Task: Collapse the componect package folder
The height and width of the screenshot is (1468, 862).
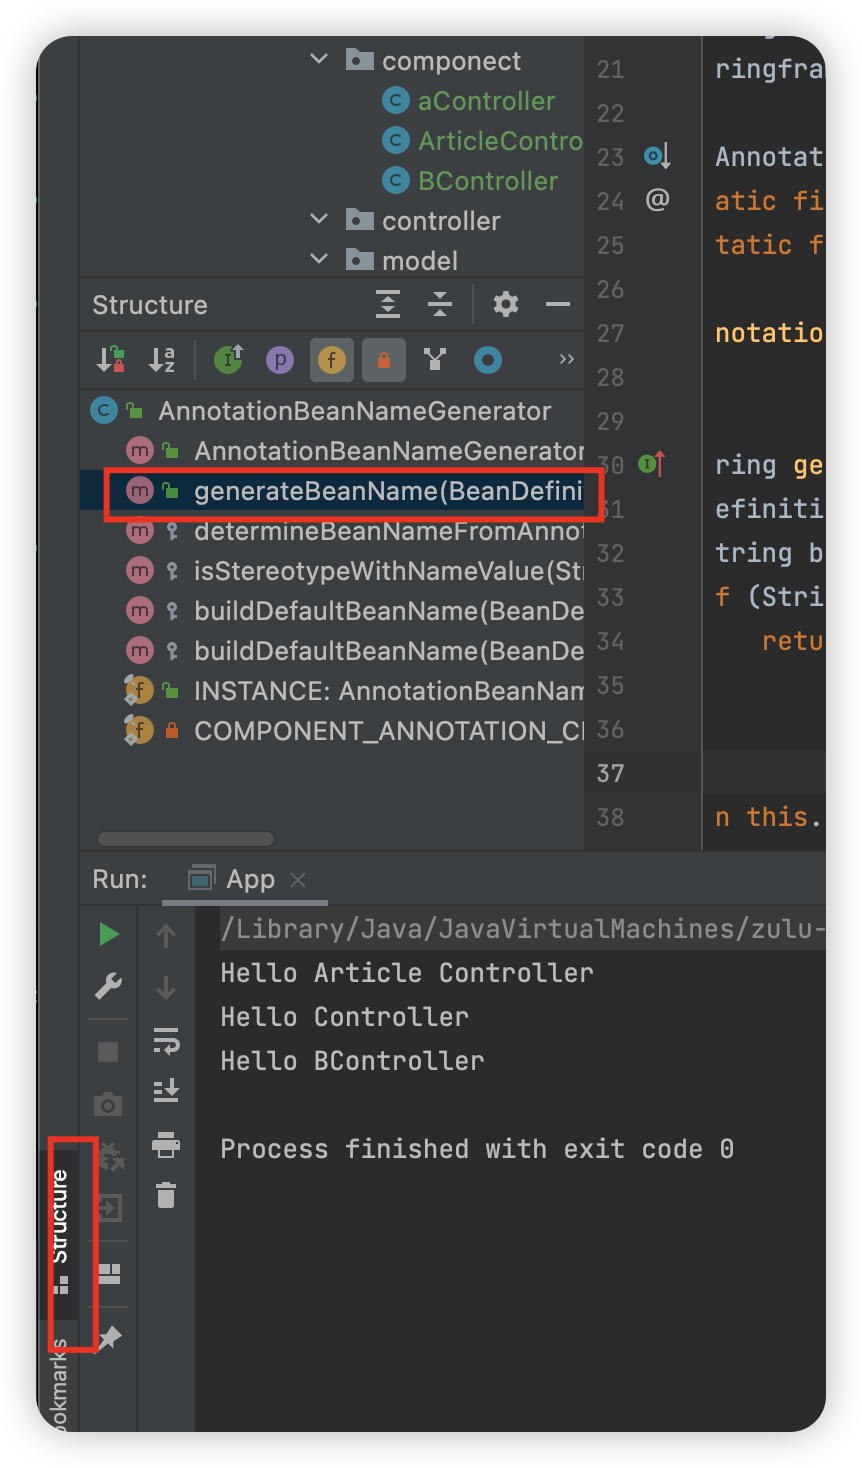Action: pos(318,60)
